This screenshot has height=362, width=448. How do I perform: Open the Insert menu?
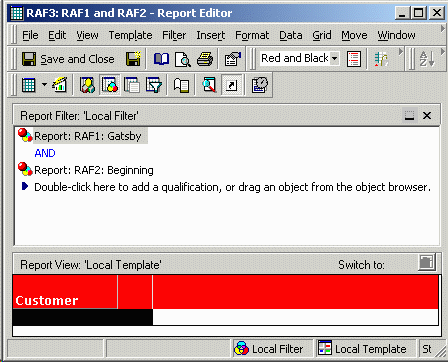coord(211,35)
